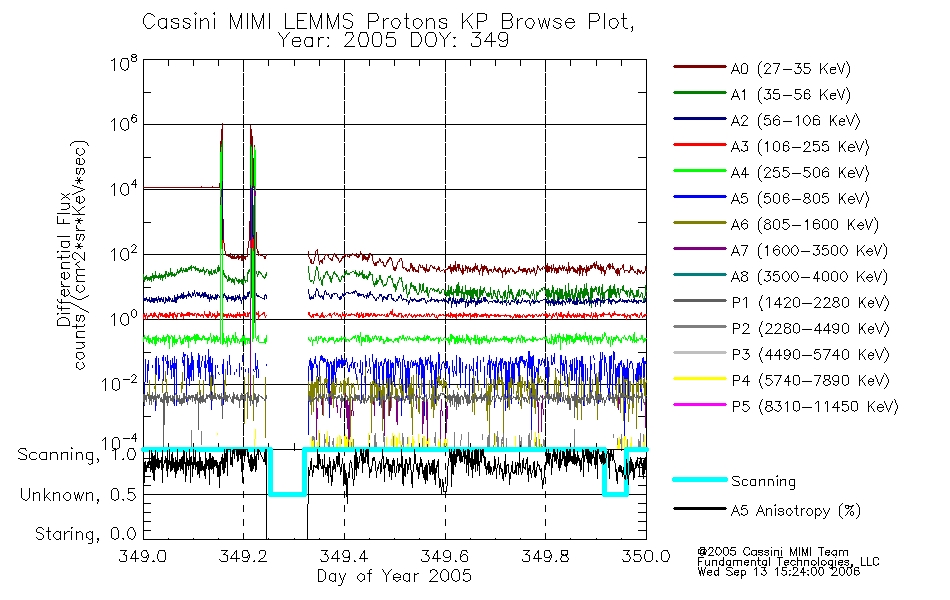This screenshot has height=600, width=950.
Task: Click the bright green A4 legend line
Action: 699,171
